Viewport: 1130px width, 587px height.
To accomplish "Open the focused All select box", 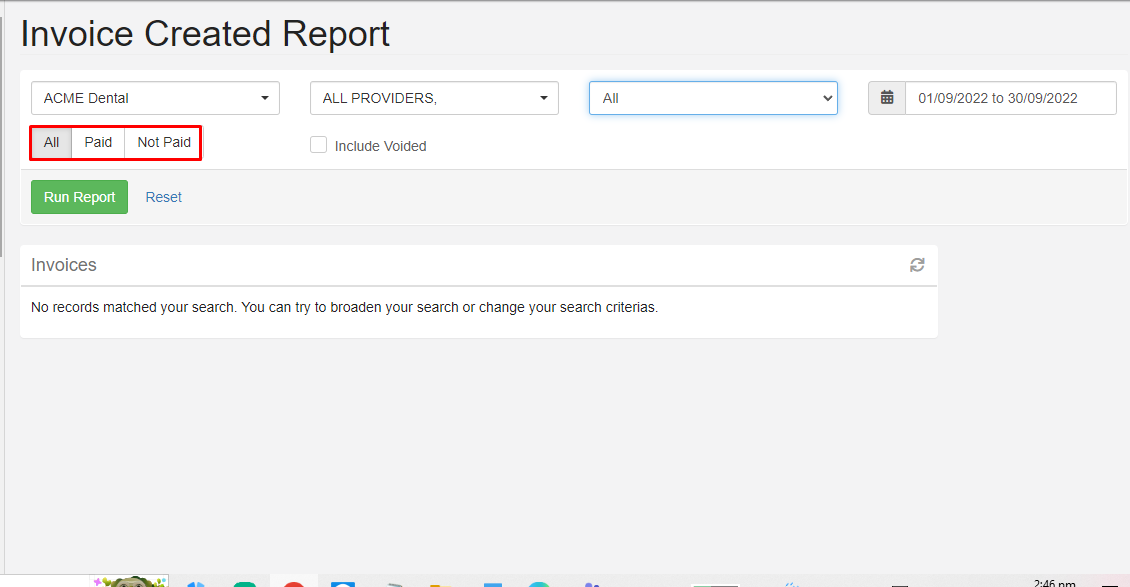I will [713, 98].
